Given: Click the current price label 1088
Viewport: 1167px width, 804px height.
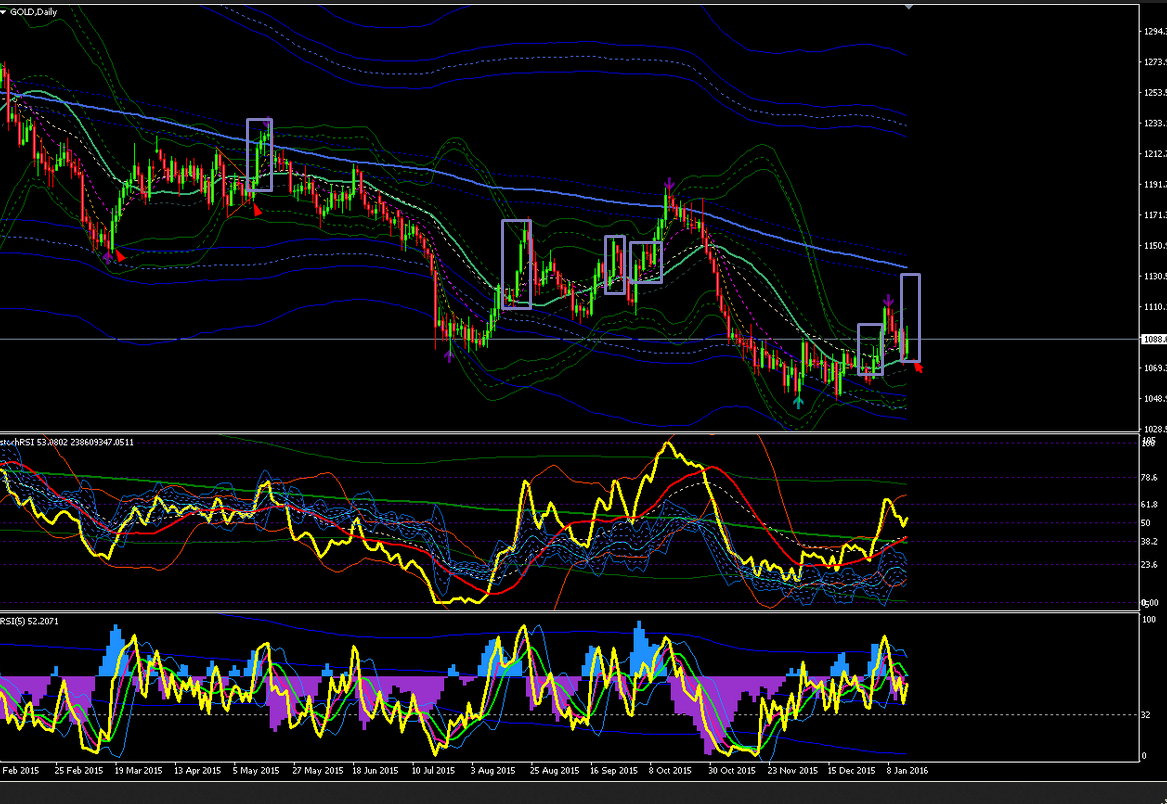Looking at the screenshot, I should coord(1155,339).
